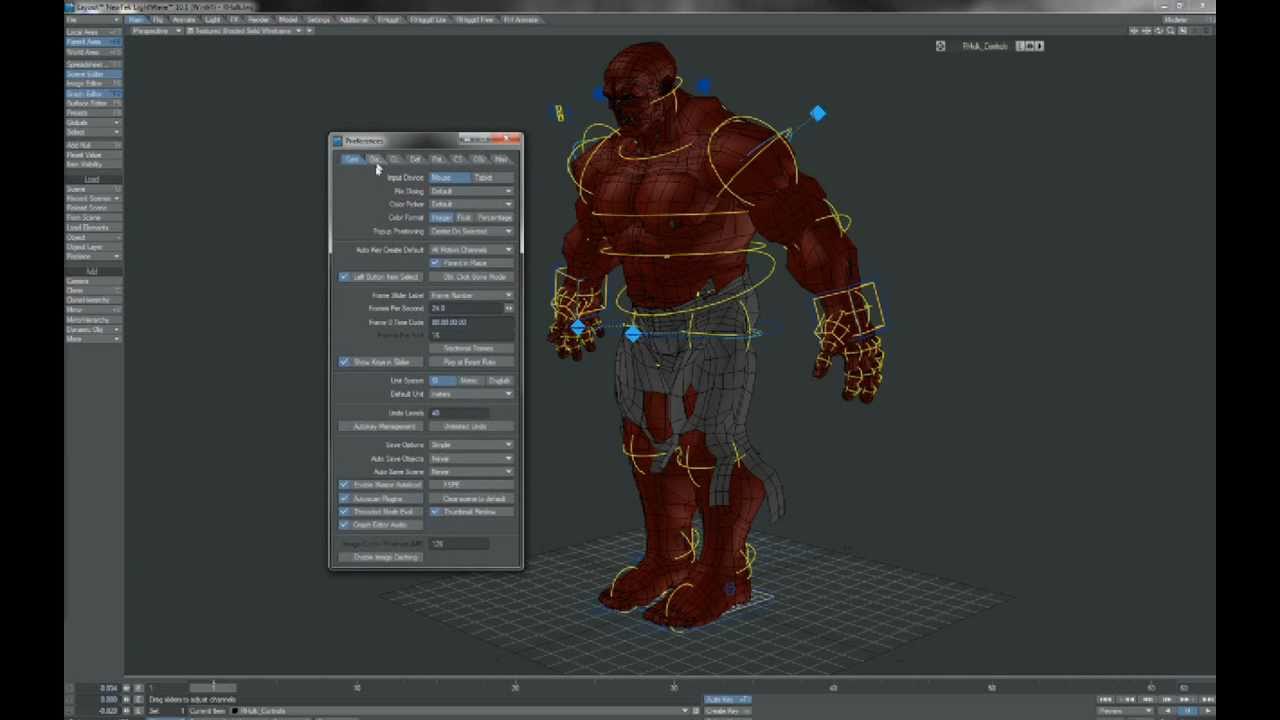Open the Preview dropdown near playback controls
The width and height of the screenshot is (1280, 720).
pyautogui.click(x=1127, y=711)
